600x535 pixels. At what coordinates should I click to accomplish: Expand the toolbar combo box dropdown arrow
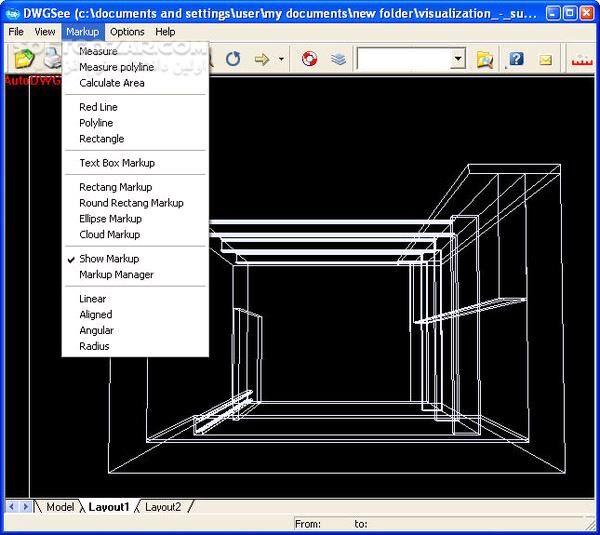pos(458,60)
